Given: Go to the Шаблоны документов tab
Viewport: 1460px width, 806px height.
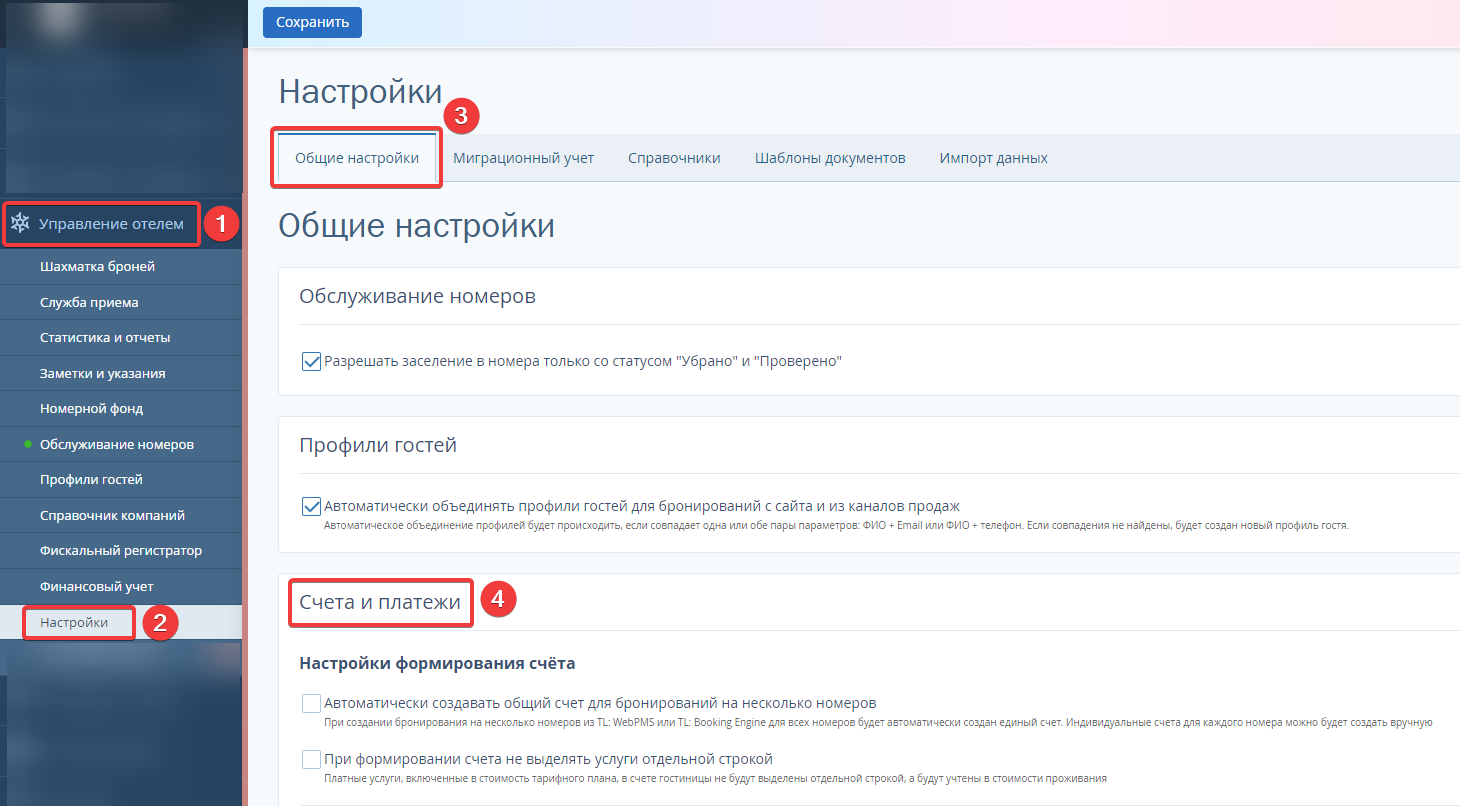Looking at the screenshot, I should [830, 158].
